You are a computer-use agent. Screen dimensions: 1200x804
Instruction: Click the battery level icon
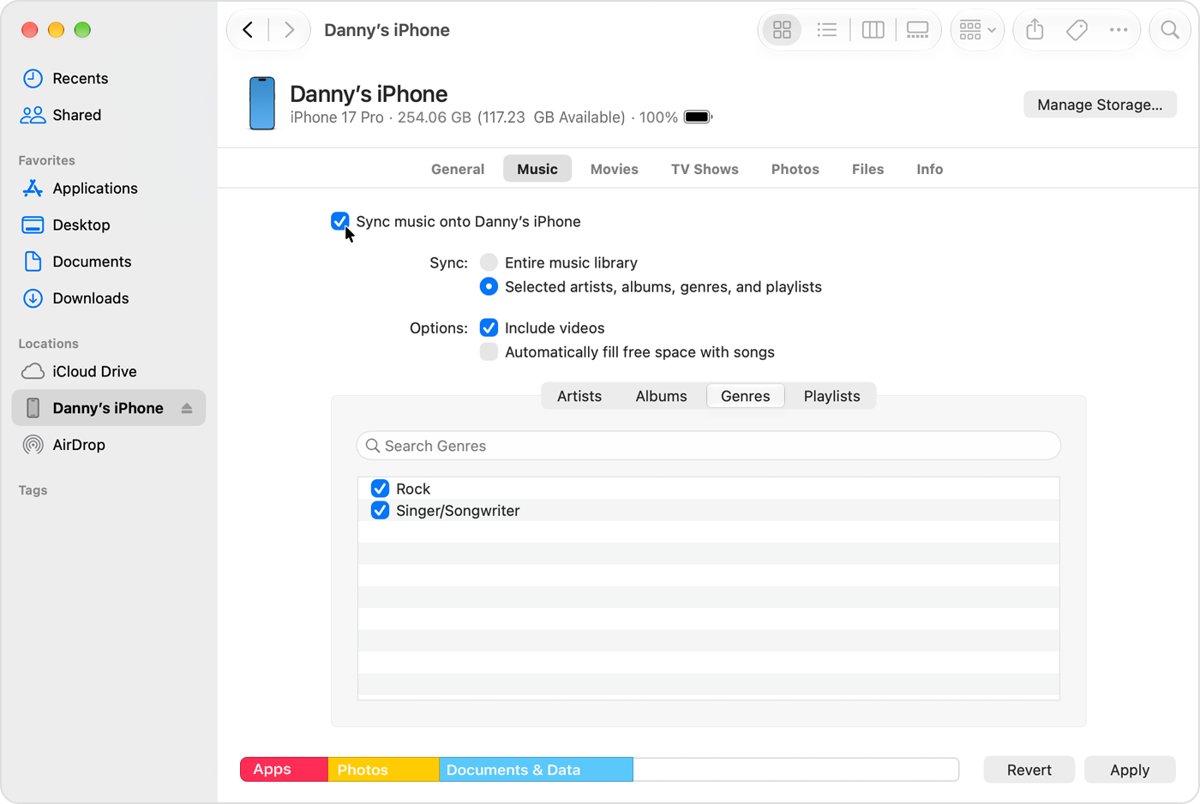pyautogui.click(x=698, y=117)
